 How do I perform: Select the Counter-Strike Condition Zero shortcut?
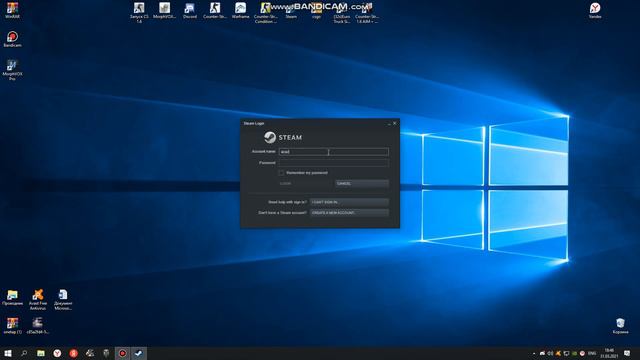[266, 12]
